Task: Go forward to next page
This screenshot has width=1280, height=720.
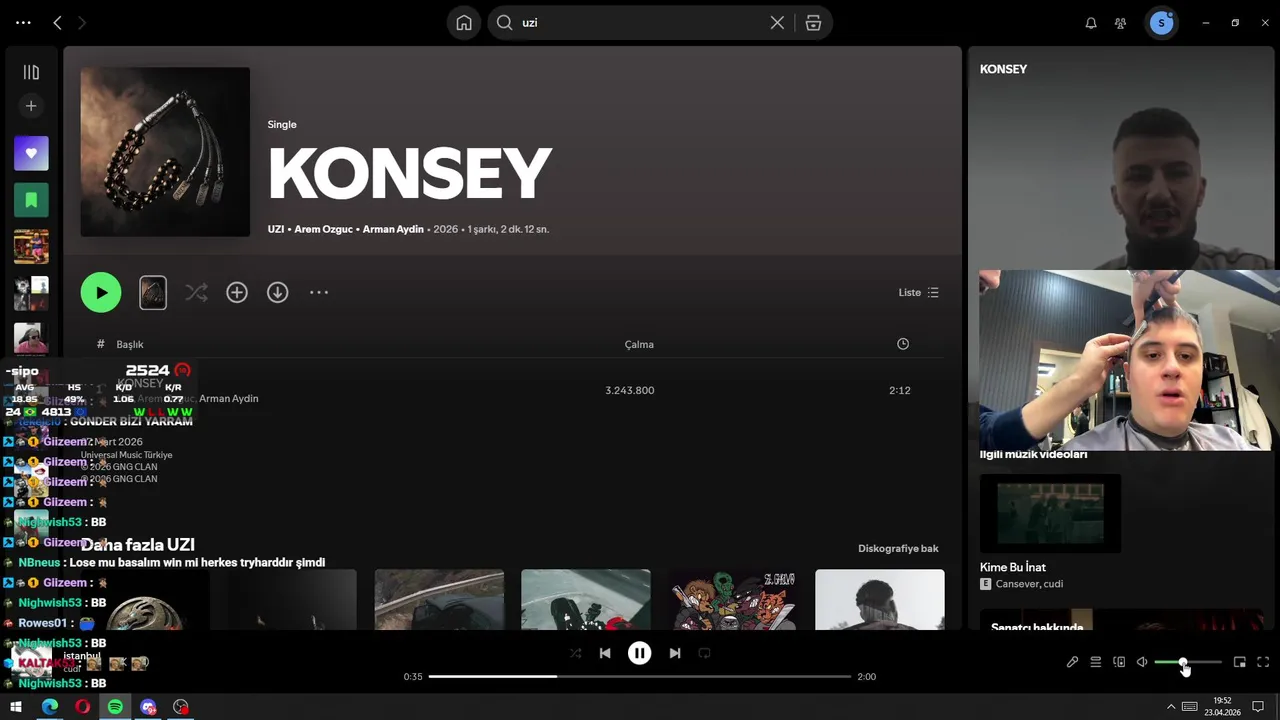Action: point(82,23)
